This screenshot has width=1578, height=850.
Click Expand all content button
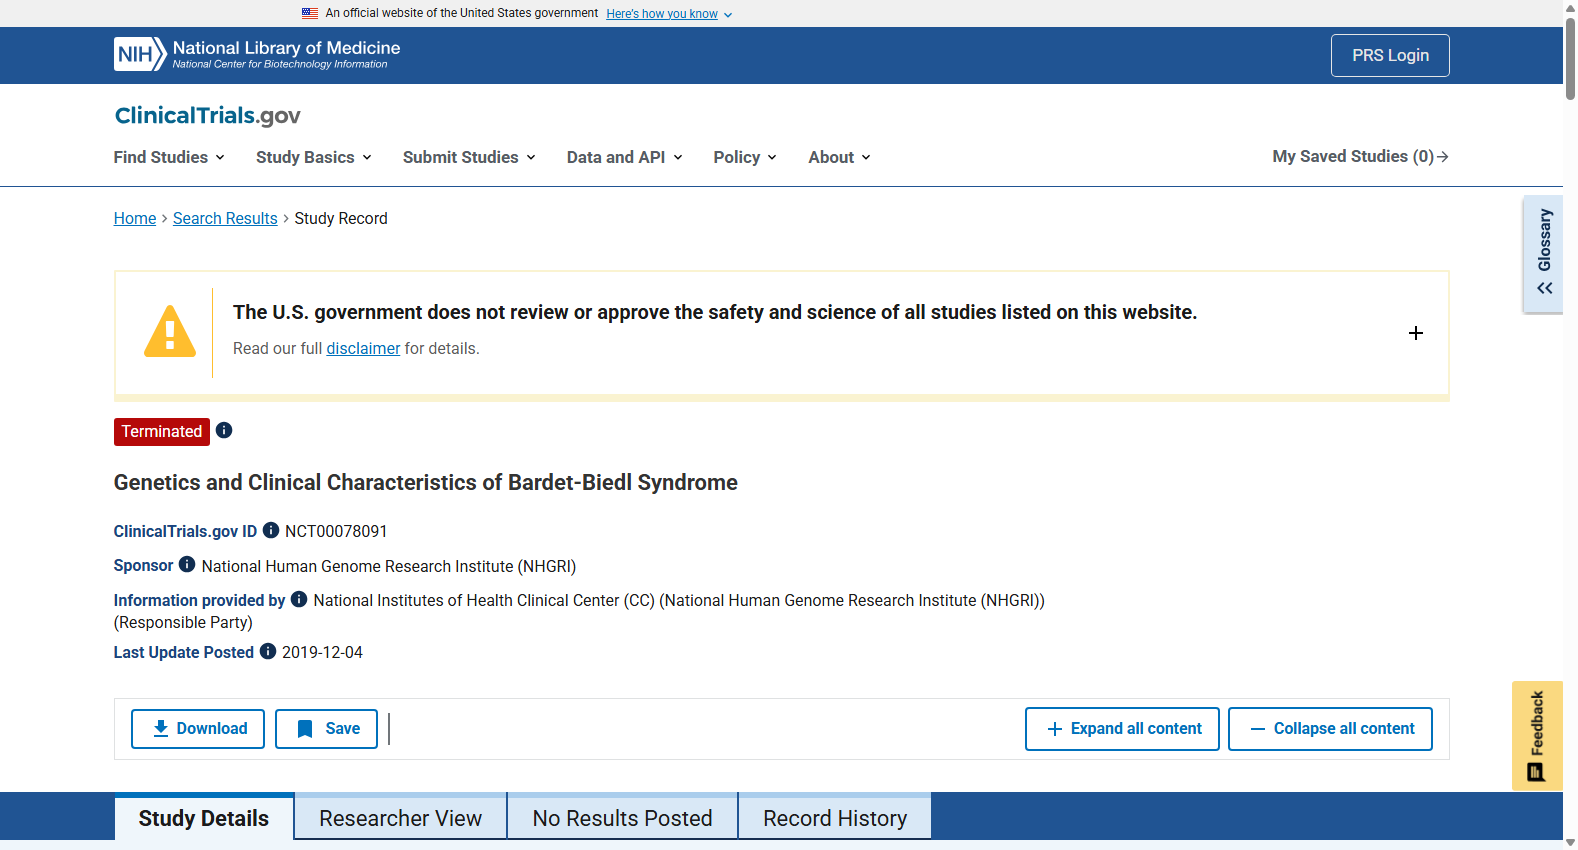tap(1122, 729)
